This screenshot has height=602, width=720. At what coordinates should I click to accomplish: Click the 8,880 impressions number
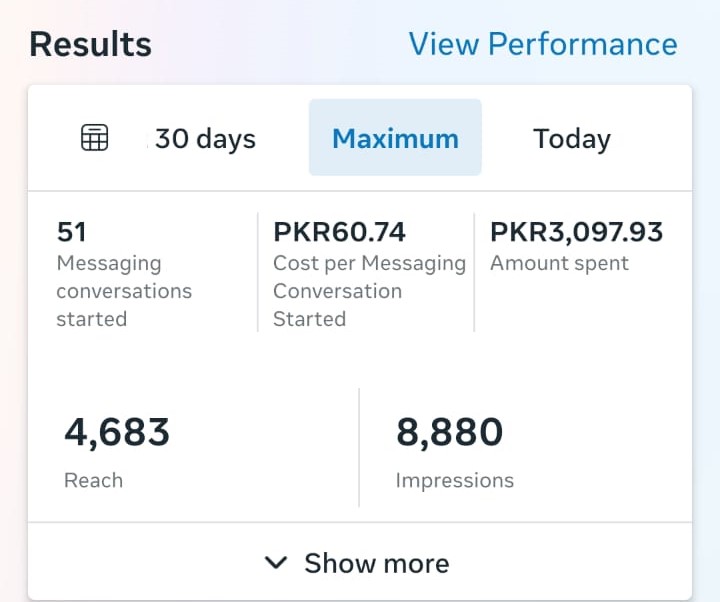[449, 433]
